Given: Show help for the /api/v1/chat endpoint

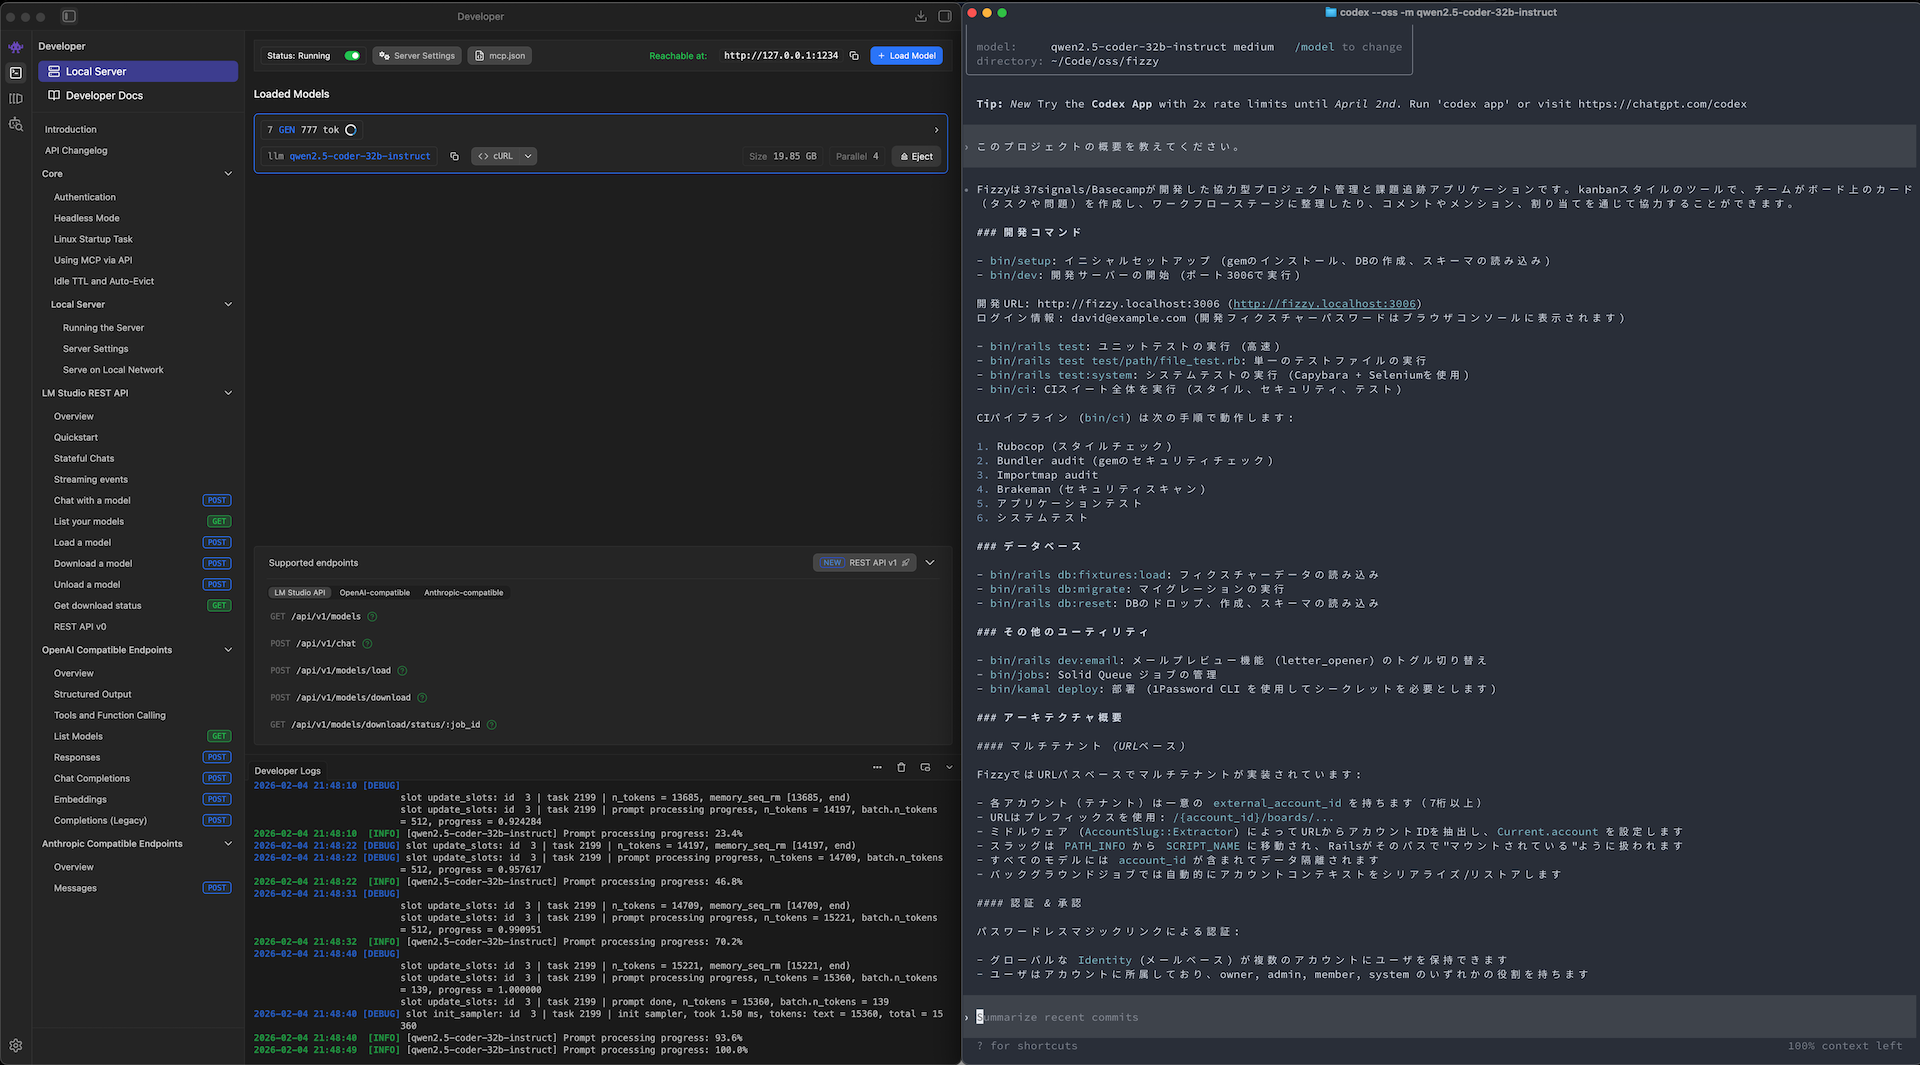Looking at the screenshot, I should (367, 644).
